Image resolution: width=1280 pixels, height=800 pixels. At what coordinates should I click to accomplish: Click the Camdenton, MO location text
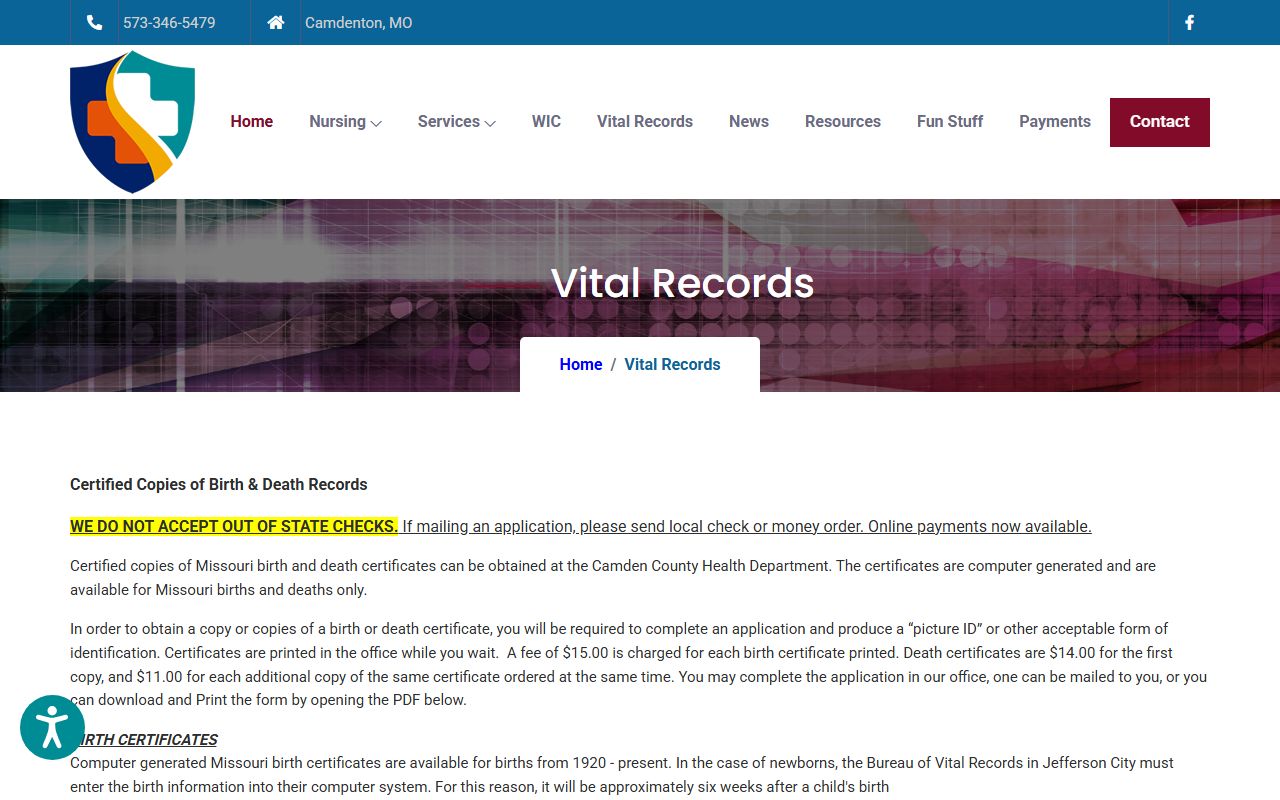click(x=358, y=22)
